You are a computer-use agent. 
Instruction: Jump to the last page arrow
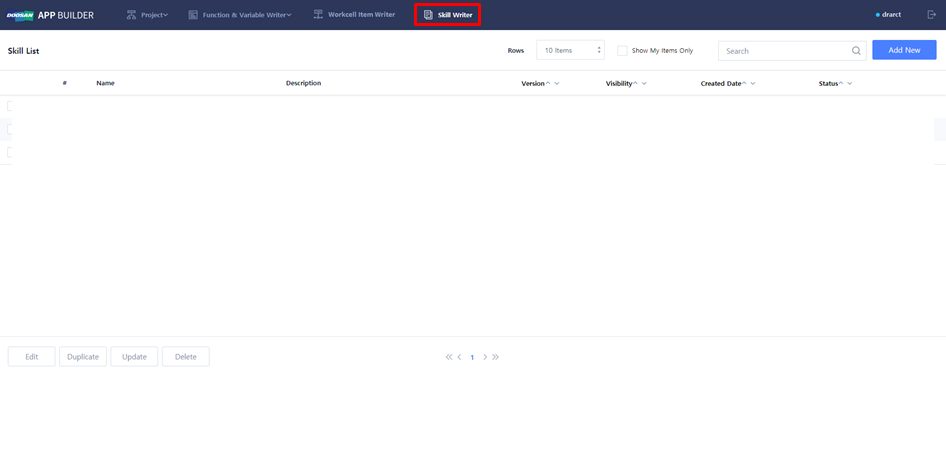click(x=496, y=357)
